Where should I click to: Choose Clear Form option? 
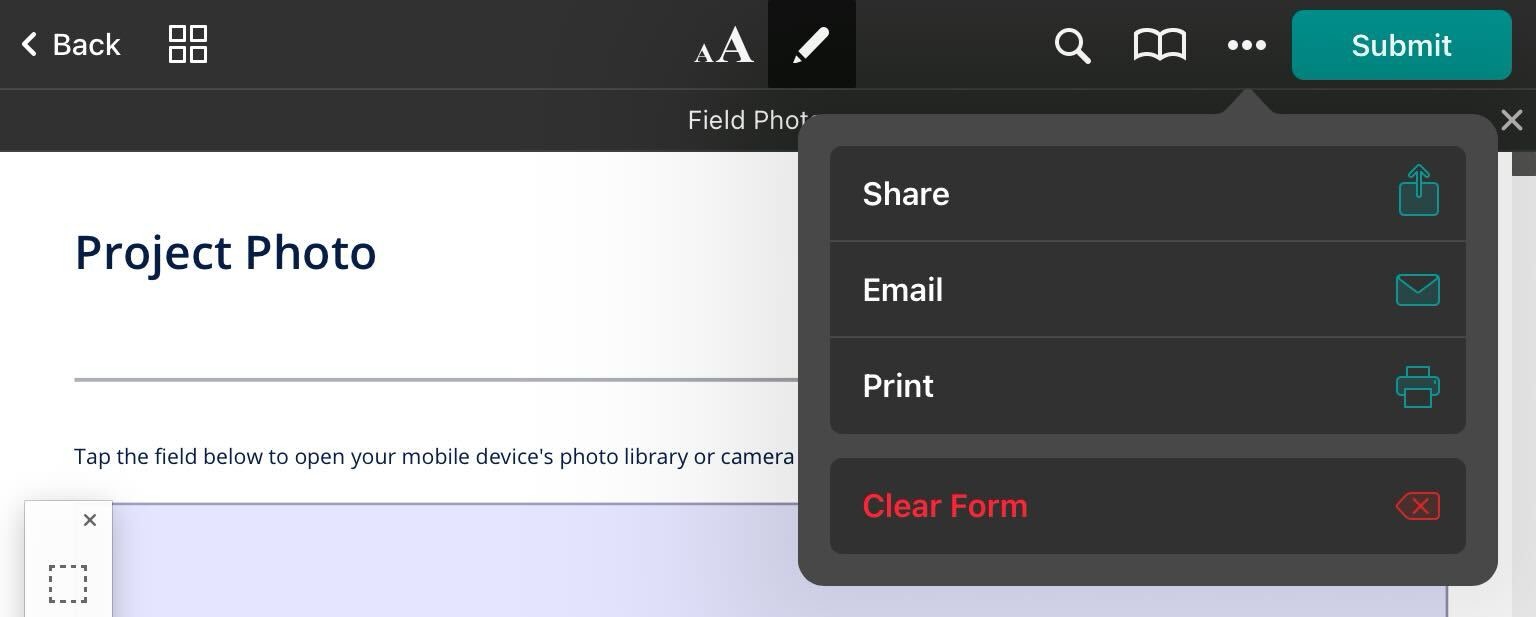click(945, 506)
